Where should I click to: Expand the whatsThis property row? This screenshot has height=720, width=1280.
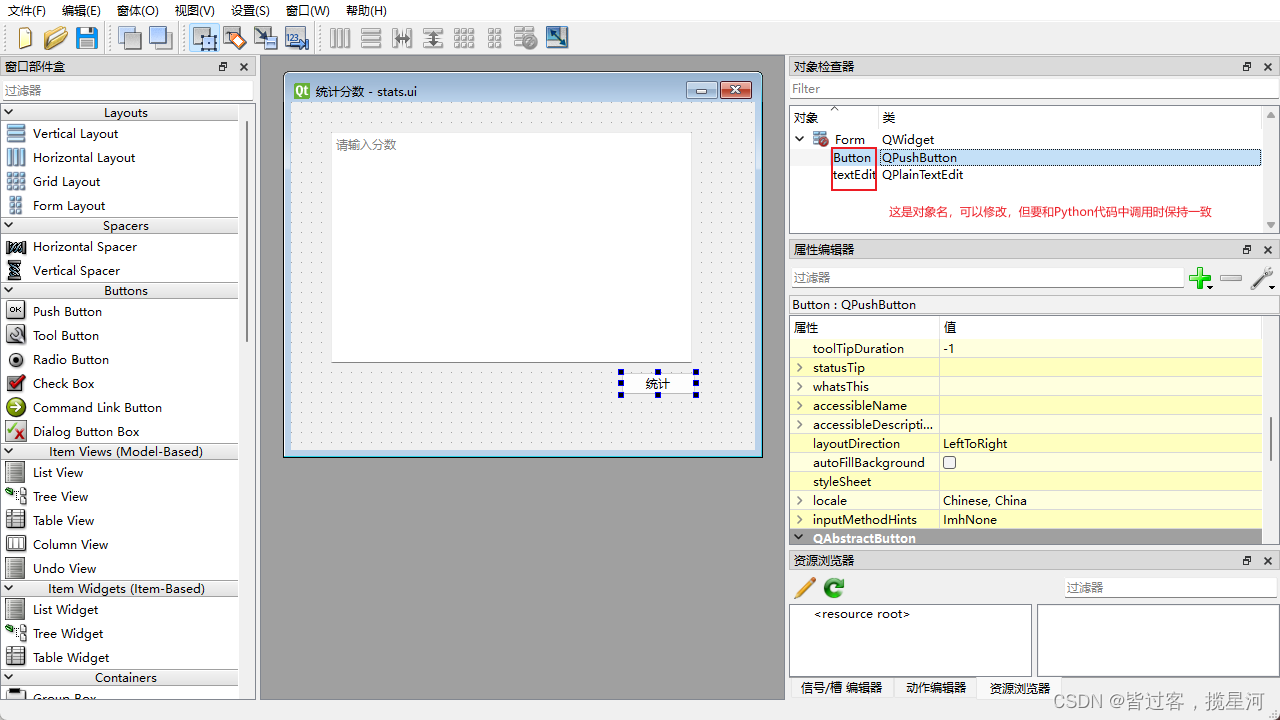pos(799,387)
